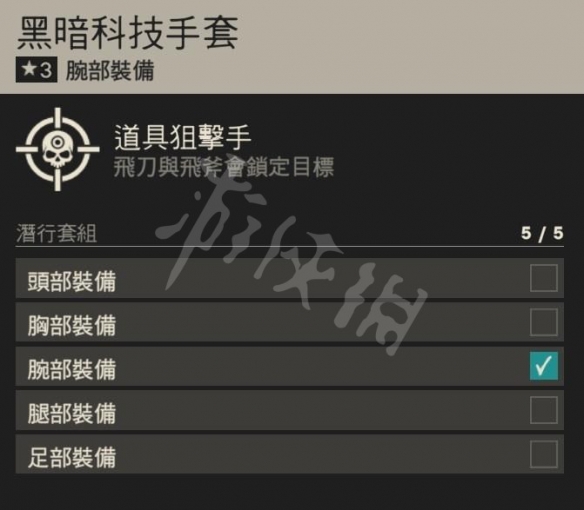Uncheck the 腕部裝備 checkbox
Image resolution: width=584 pixels, height=510 pixels.
pyautogui.click(x=543, y=366)
